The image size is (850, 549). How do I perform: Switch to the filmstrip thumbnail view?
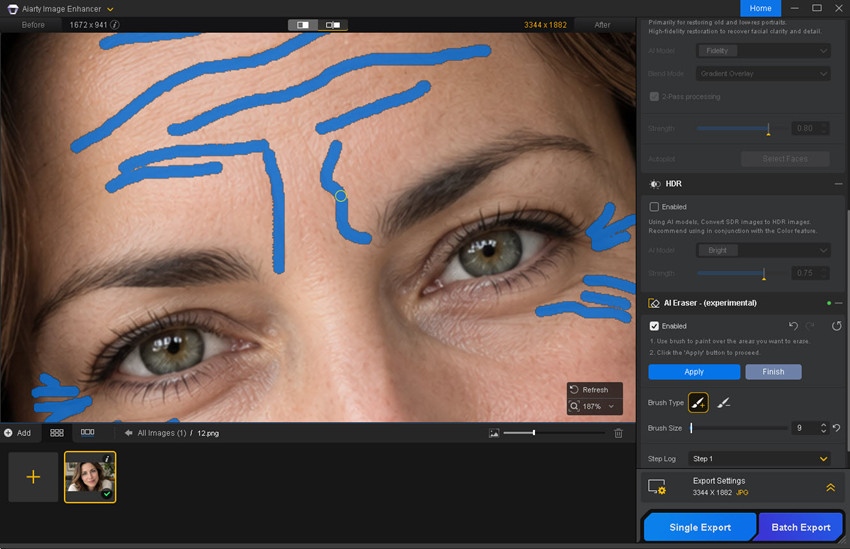pyautogui.click(x=87, y=432)
